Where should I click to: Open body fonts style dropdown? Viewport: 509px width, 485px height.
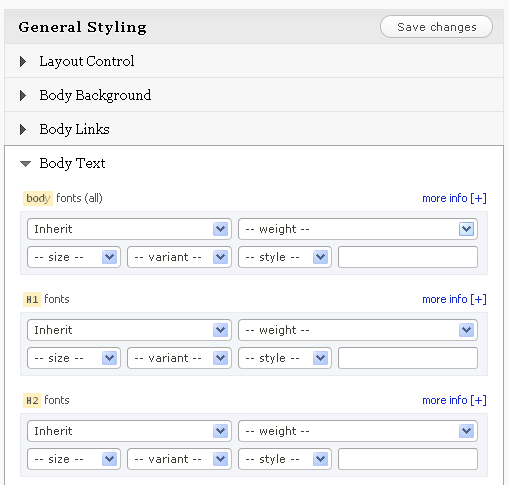(285, 257)
